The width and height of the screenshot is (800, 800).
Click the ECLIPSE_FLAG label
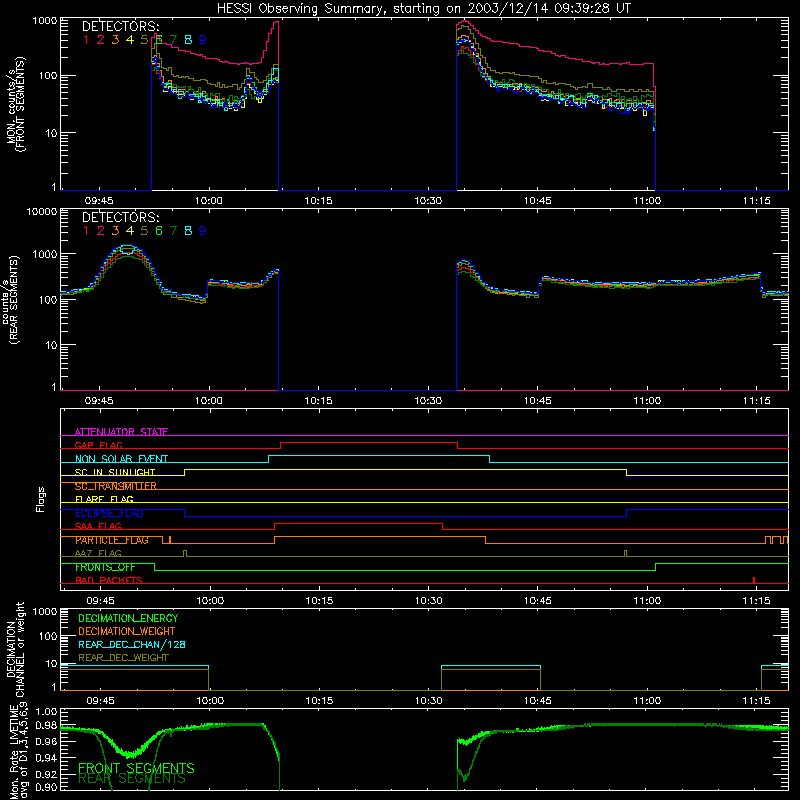(109, 513)
